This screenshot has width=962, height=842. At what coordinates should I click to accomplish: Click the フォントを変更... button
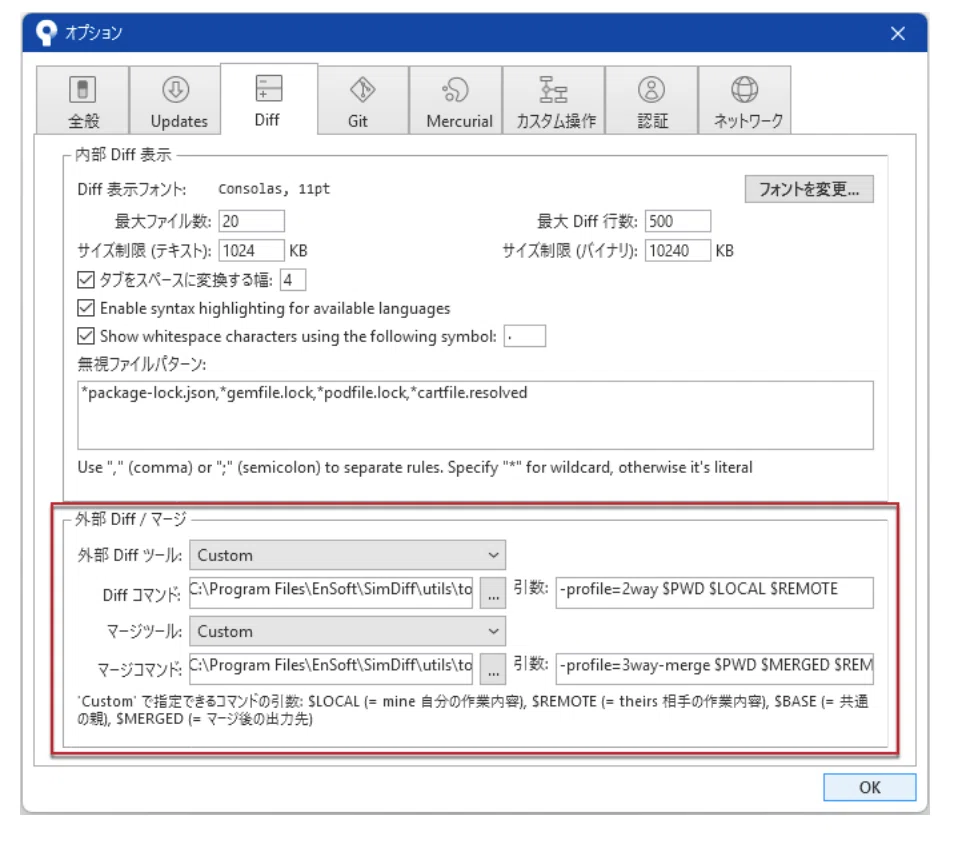pyautogui.click(x=809, y=189)
